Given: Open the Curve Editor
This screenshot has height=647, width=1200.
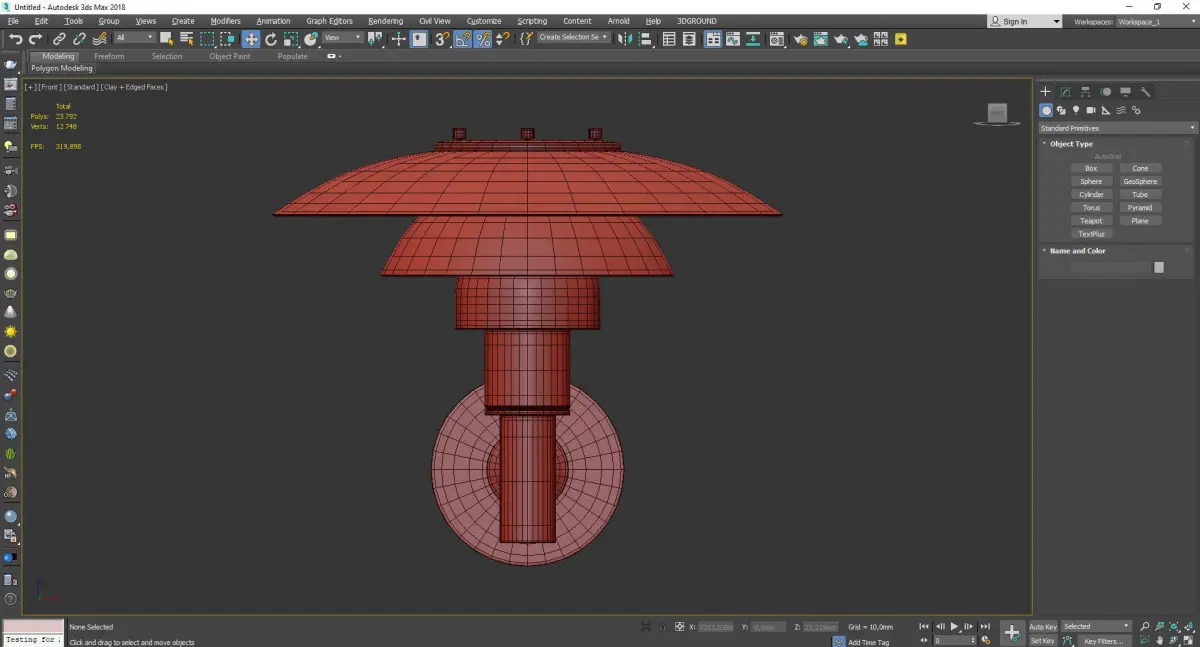Looking at the screenshot, I should click(733, 39).
